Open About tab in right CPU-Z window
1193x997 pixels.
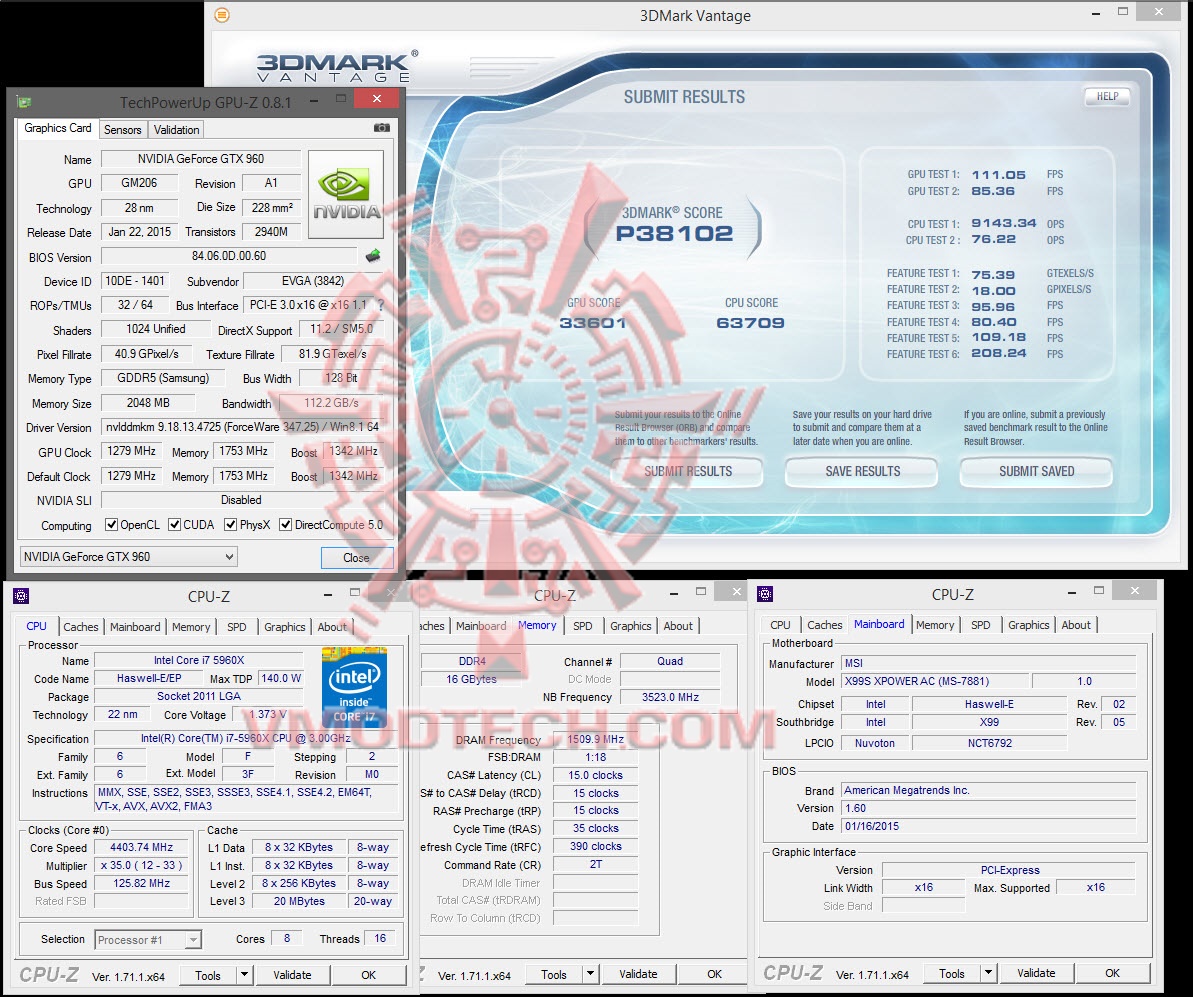[1076, 624]
